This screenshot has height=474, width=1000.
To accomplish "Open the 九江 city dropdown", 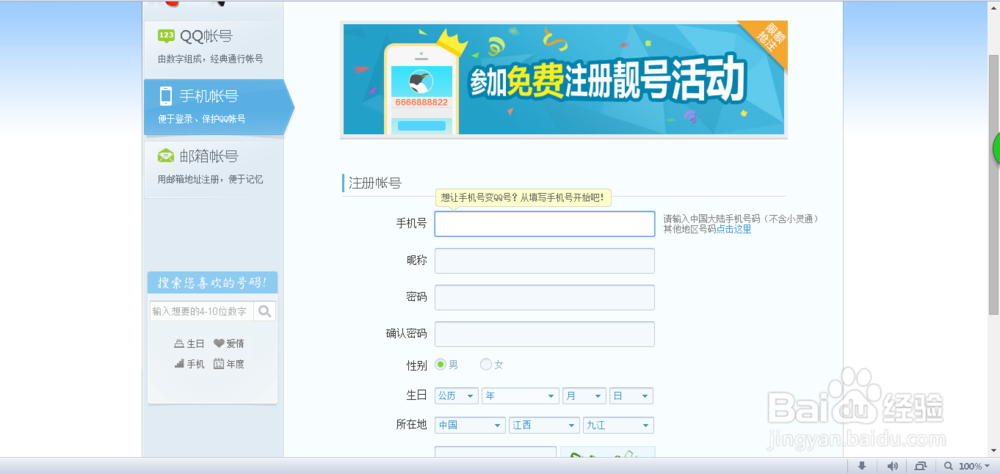I will (619, 426).
